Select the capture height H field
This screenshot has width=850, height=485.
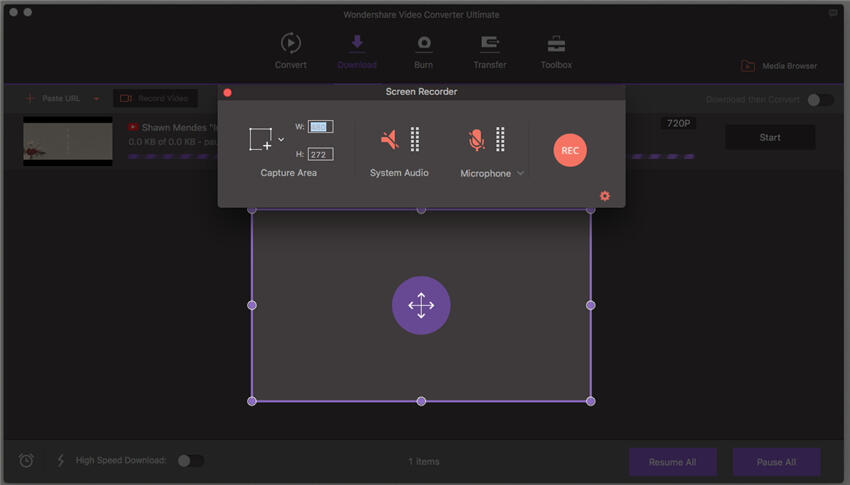point(320,154)
